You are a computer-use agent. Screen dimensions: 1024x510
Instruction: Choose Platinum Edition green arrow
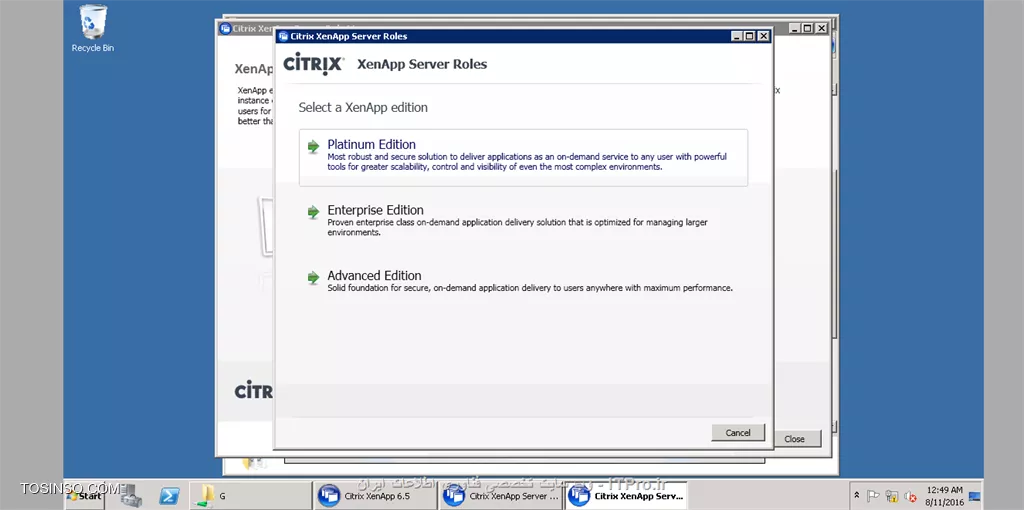(x=313, y=146)
